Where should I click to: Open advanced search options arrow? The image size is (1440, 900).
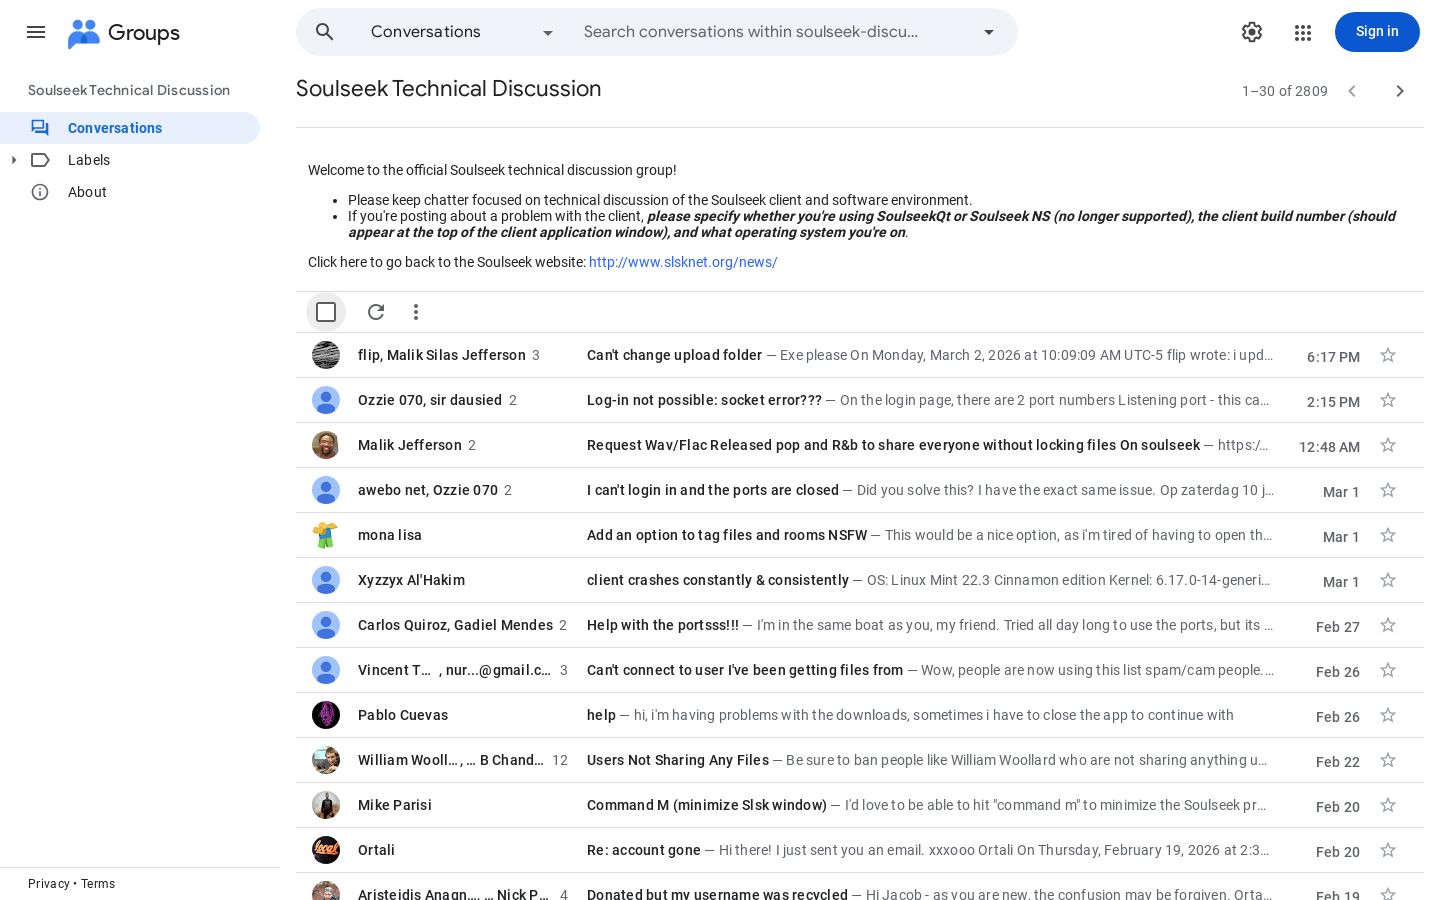coord(989,32)
